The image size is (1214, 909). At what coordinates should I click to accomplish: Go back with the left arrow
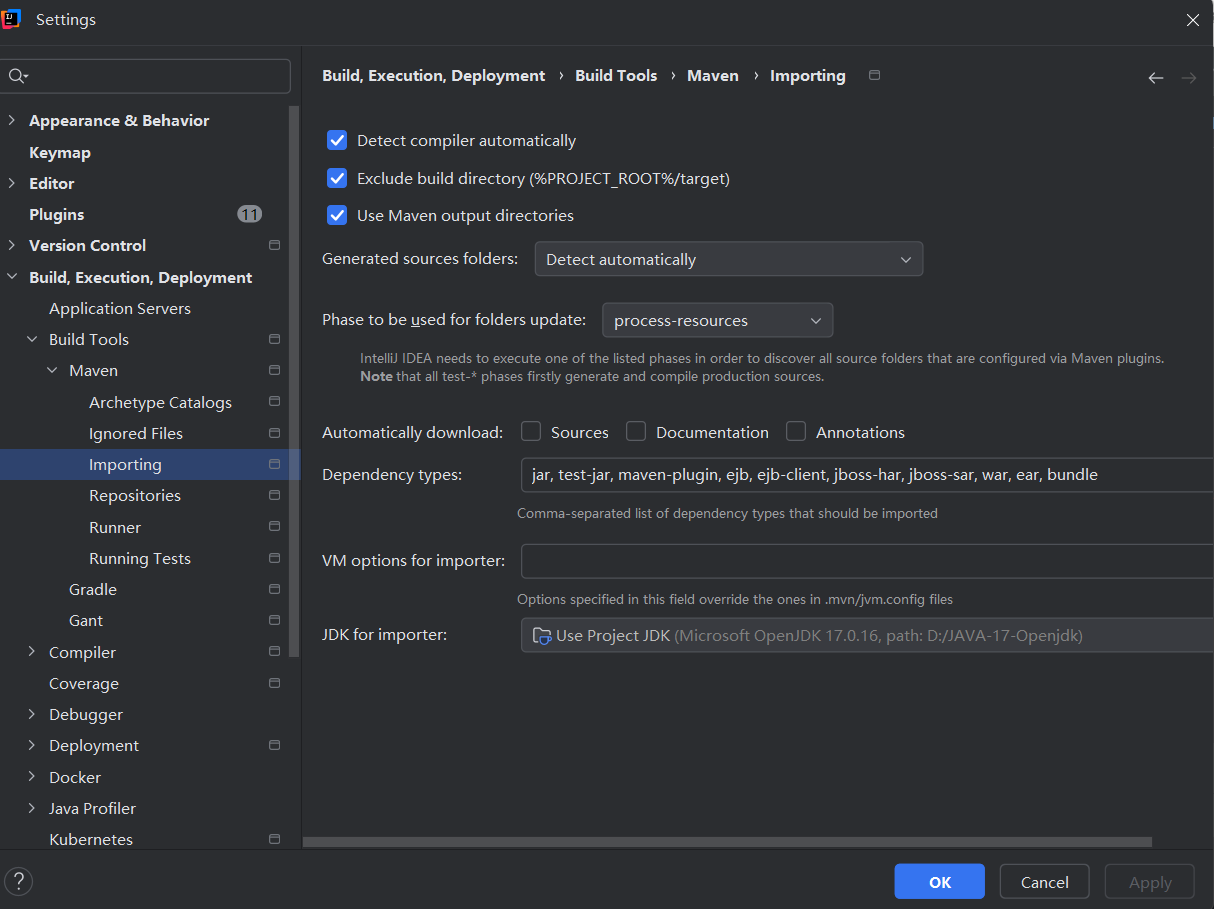click(1156, 77)
